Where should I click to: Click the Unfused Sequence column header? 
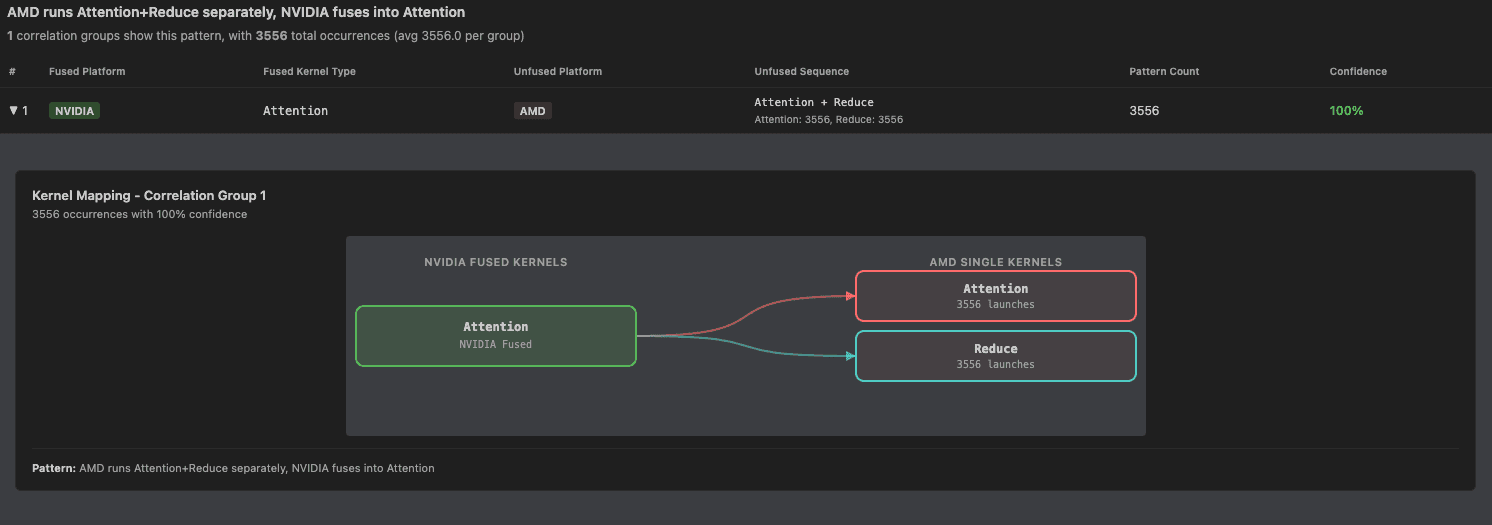click(801, 72)
